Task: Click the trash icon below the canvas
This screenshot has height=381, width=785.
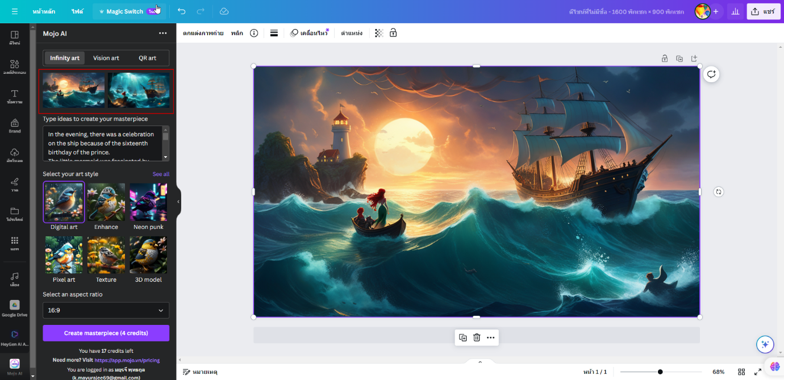Action: pos(477,337)
